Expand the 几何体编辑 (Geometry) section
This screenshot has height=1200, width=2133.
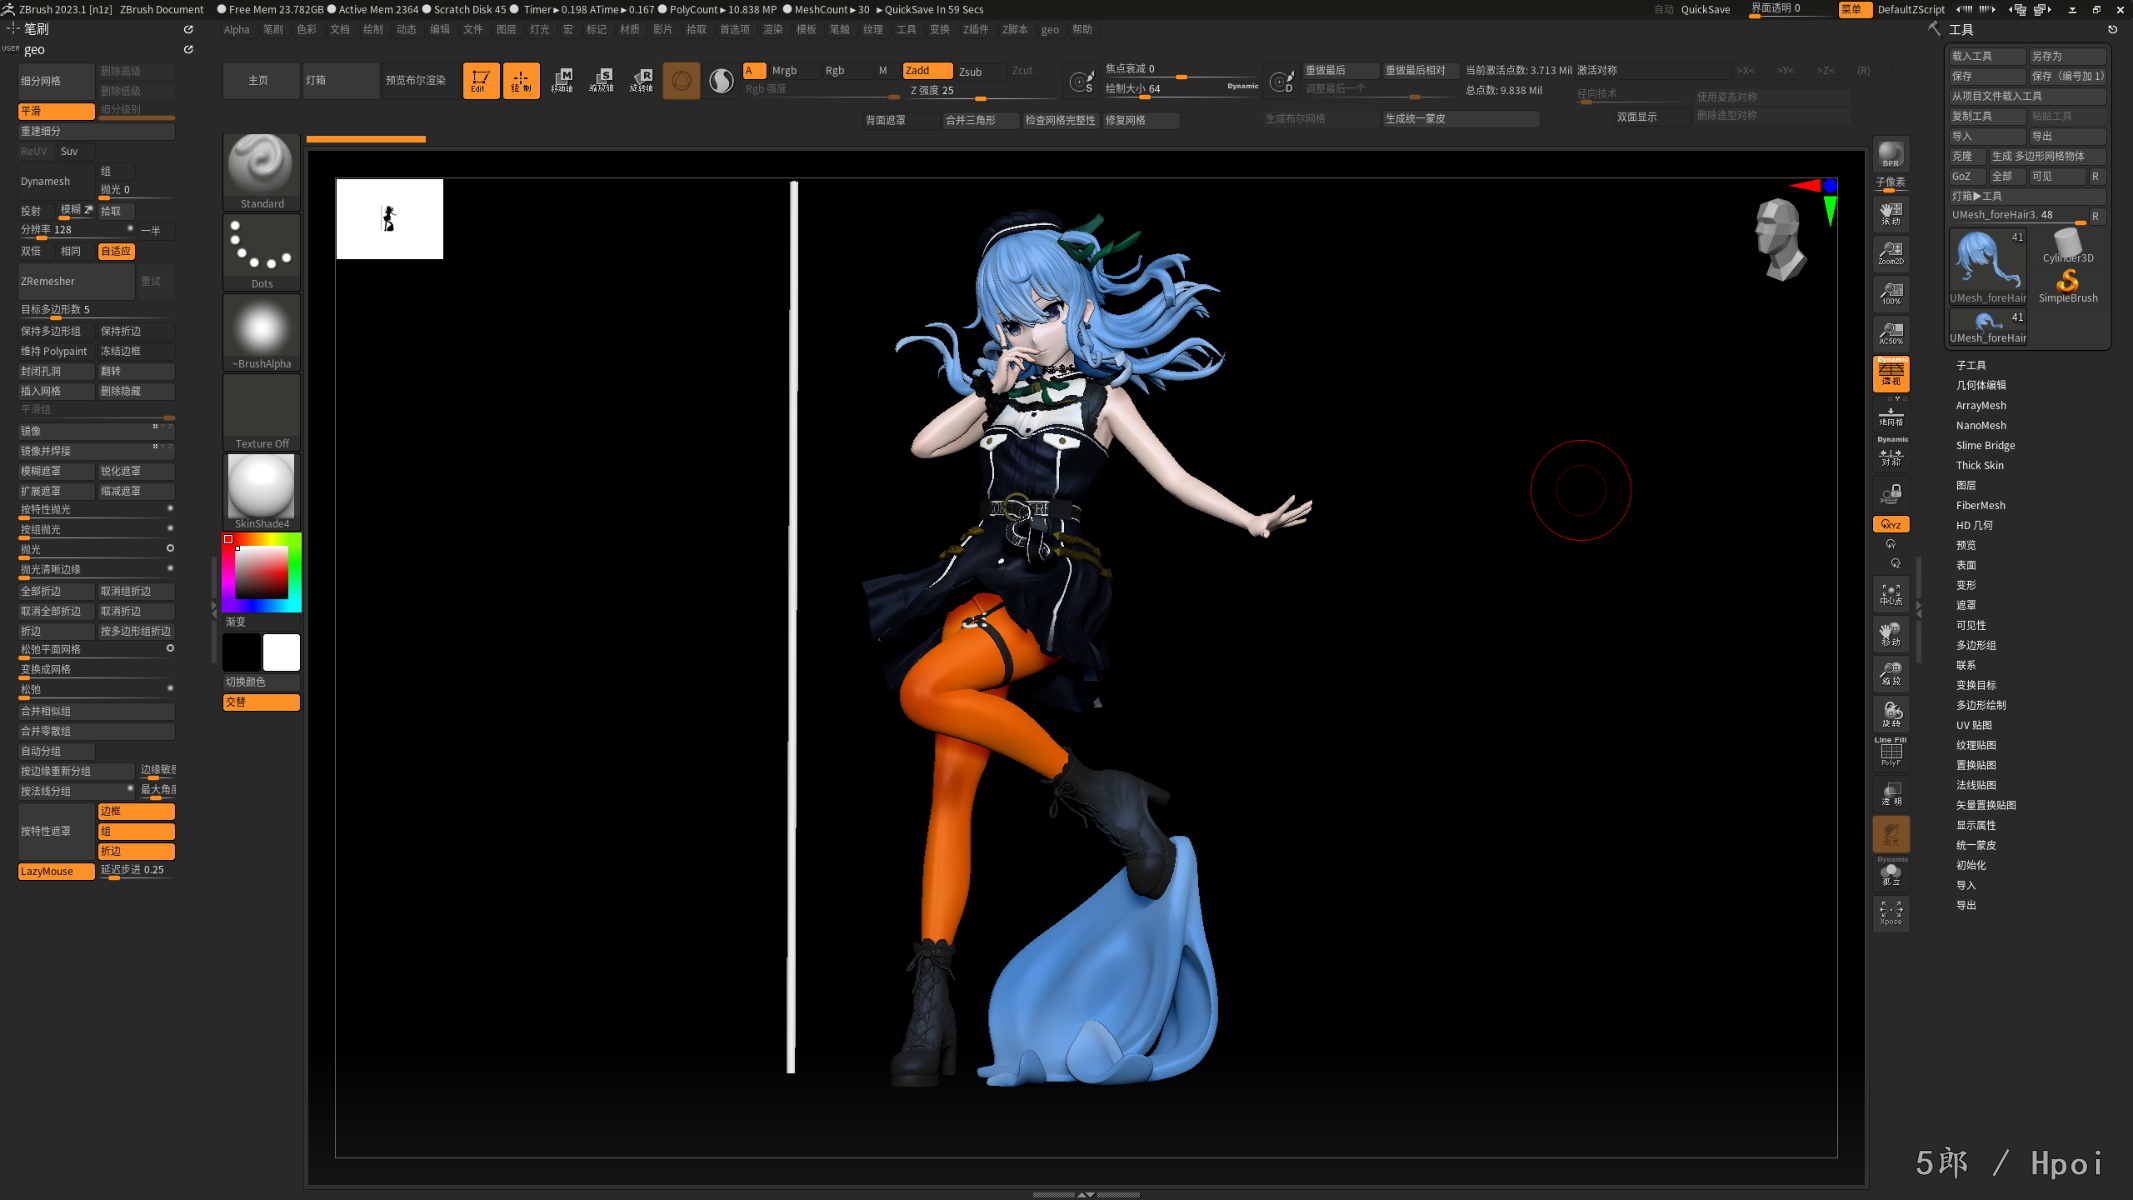pyautogui.click(x=1981, y=385)
